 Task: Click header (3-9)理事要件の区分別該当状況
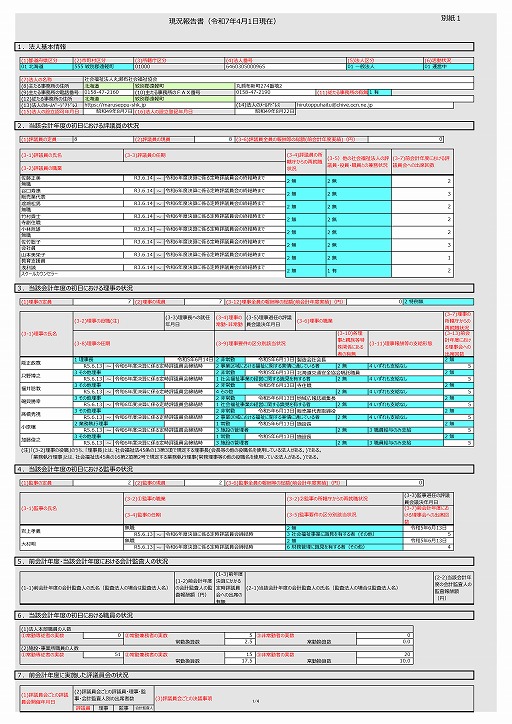pos(276,344)
